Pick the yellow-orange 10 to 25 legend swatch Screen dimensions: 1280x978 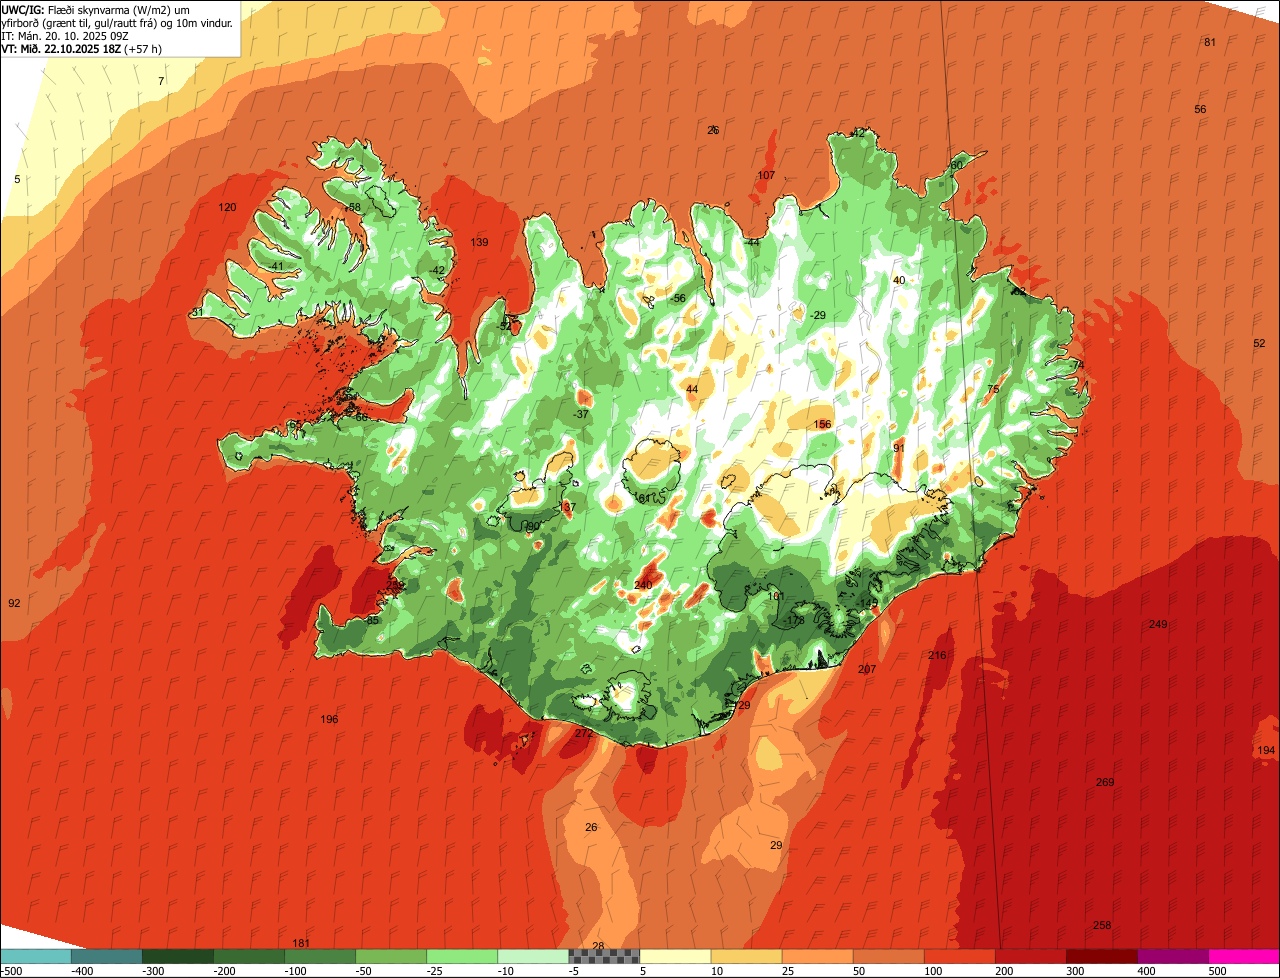coord(746,956)
